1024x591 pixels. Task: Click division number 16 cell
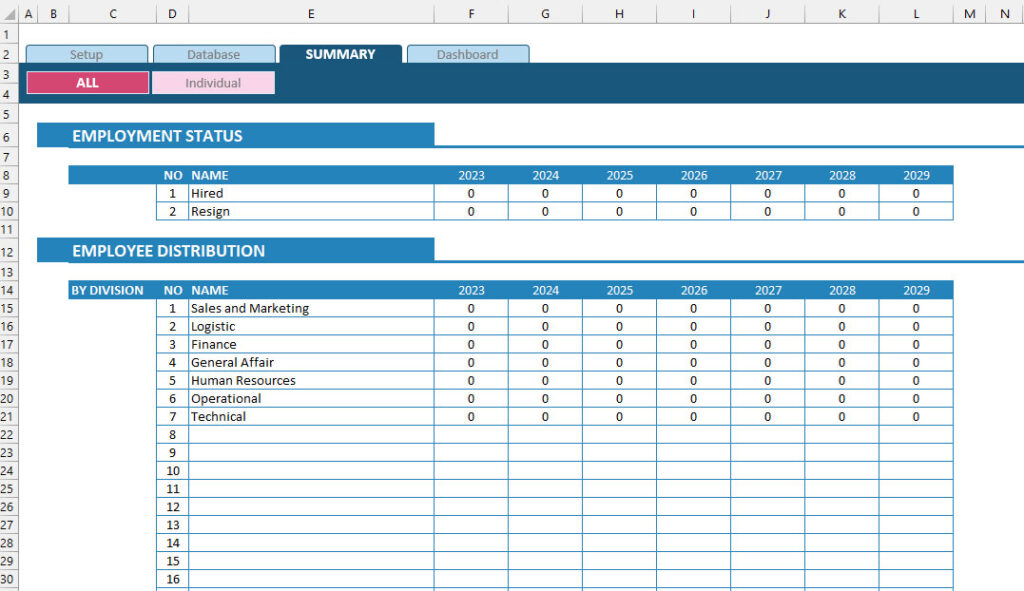[172, 579]
